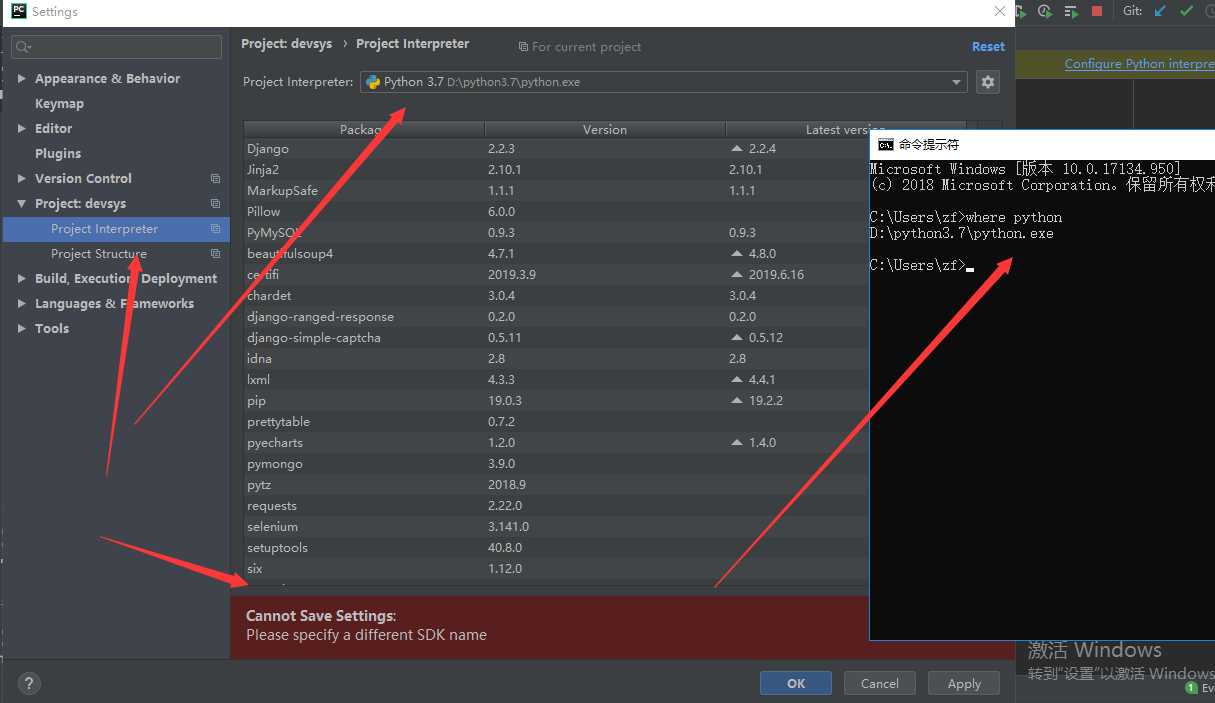Select the MarkupSafe package row
Screen dimensions: 1215x703
[x=557, y=190]
